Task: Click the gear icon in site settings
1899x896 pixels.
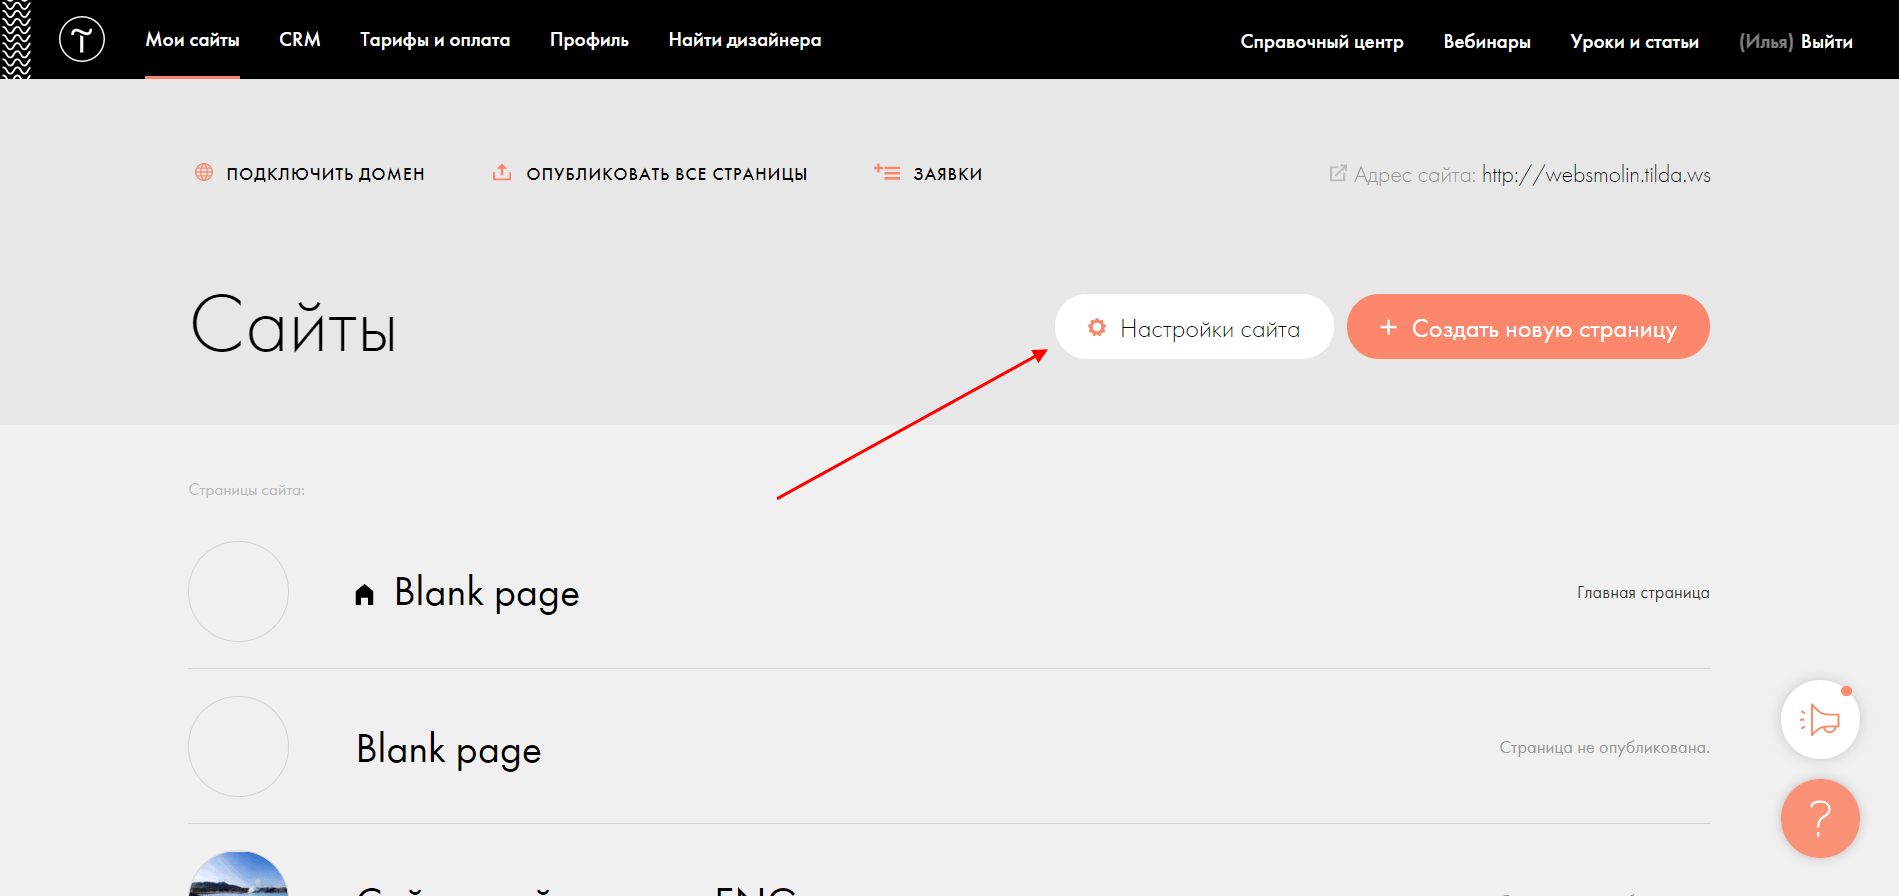Action: point(1097,328)
